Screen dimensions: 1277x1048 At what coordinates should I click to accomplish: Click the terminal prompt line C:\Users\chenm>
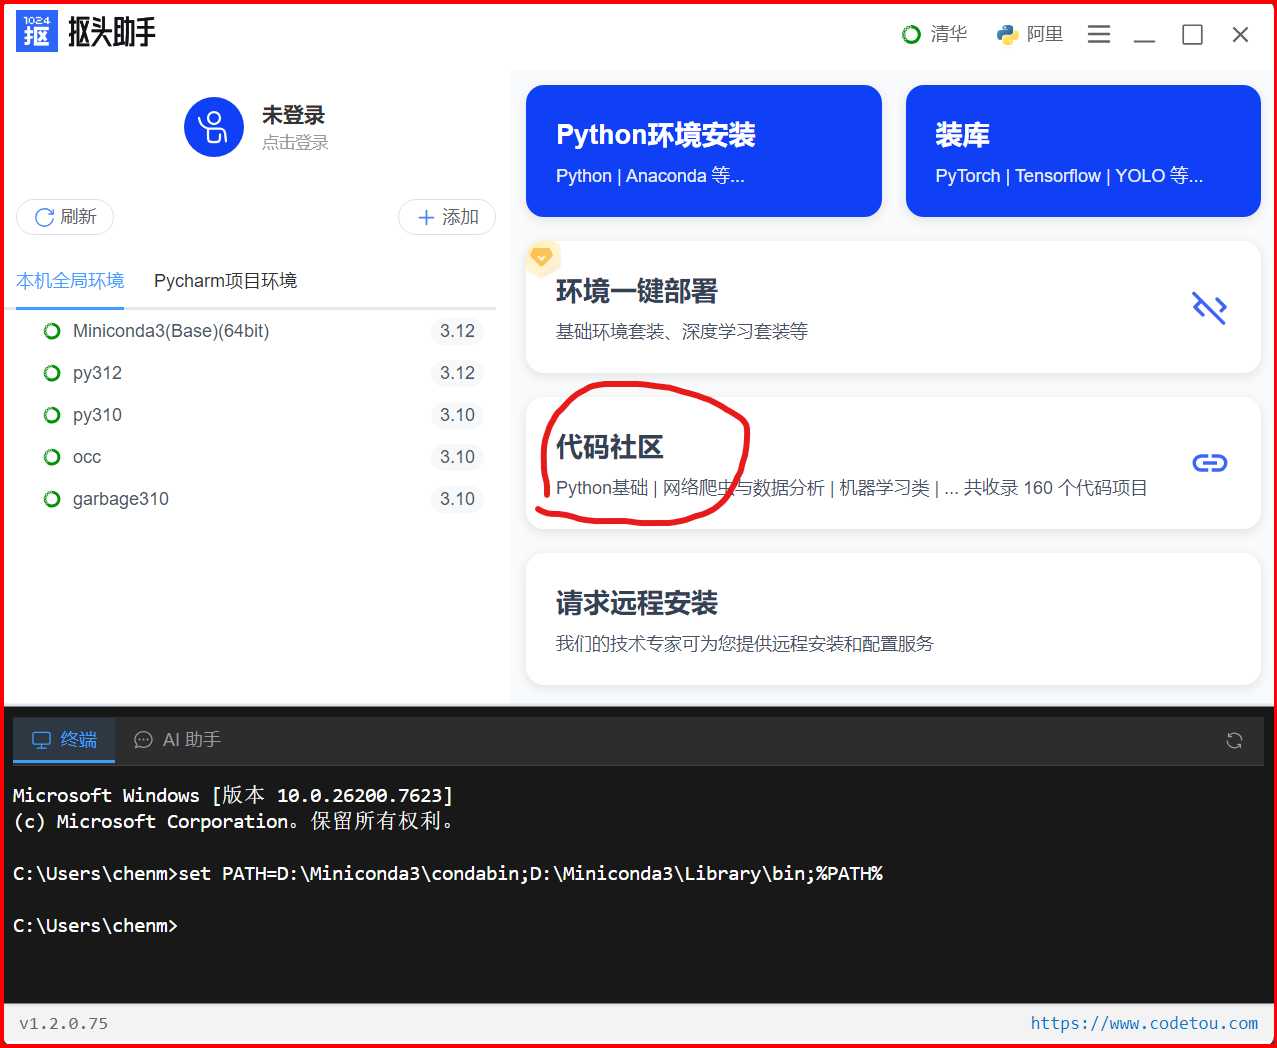pyautogui.click(x=95, y=926)
